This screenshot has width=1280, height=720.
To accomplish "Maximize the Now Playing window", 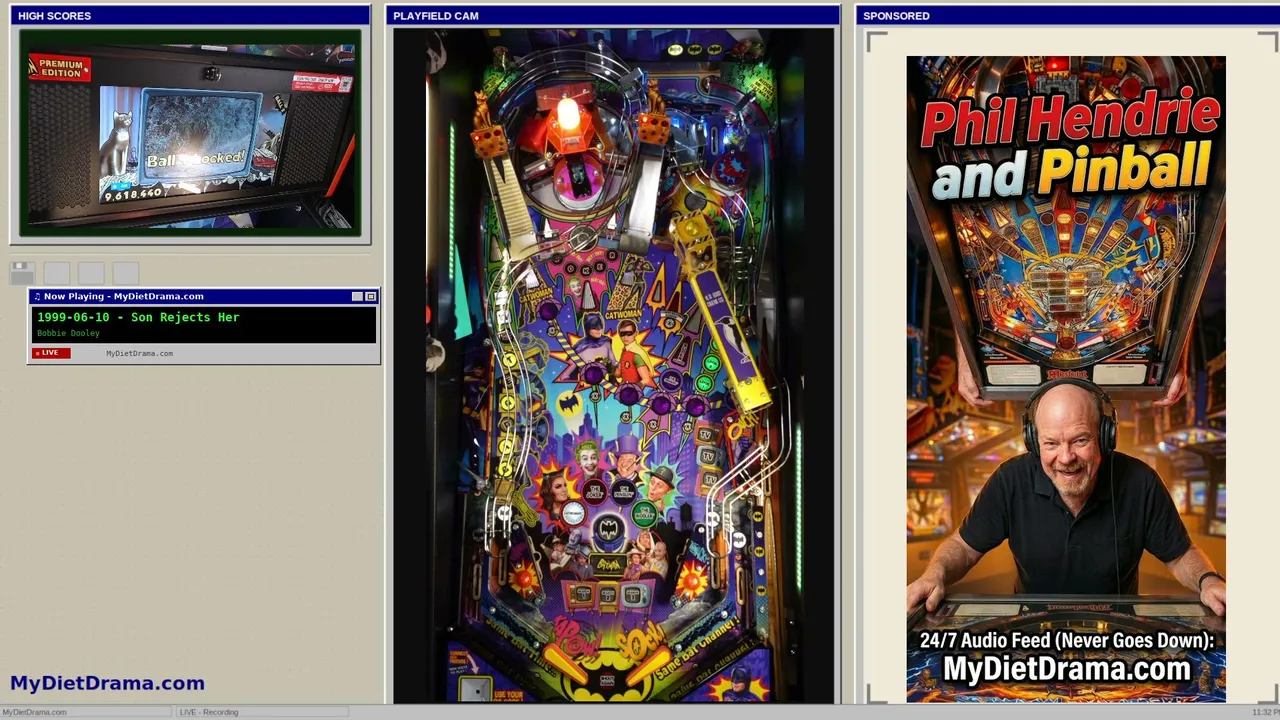I will coord(371,297).
